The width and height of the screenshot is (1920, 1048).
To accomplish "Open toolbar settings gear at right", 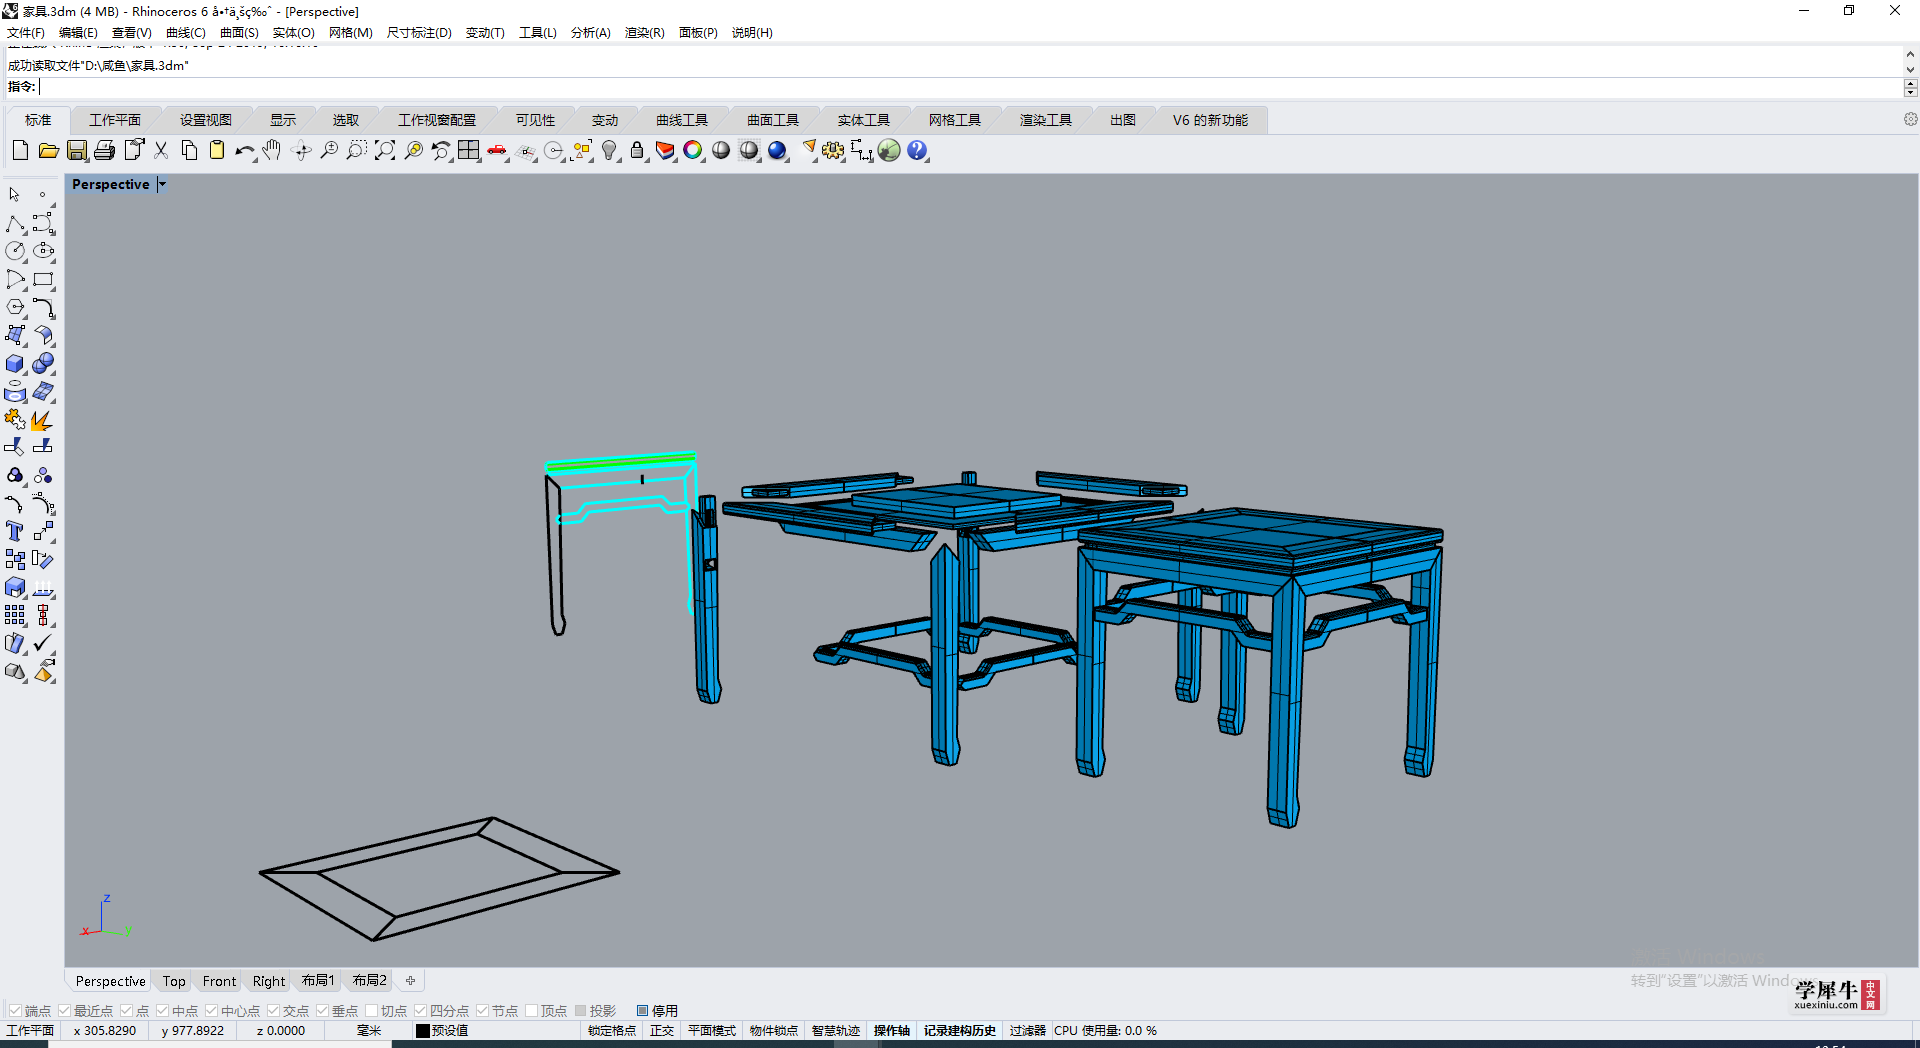I will [x=1910, y=120].
